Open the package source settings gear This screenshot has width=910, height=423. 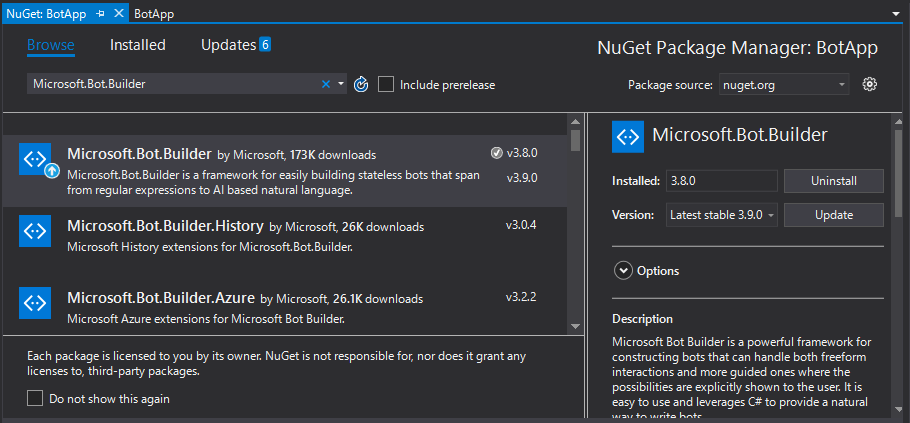[869, 85]
